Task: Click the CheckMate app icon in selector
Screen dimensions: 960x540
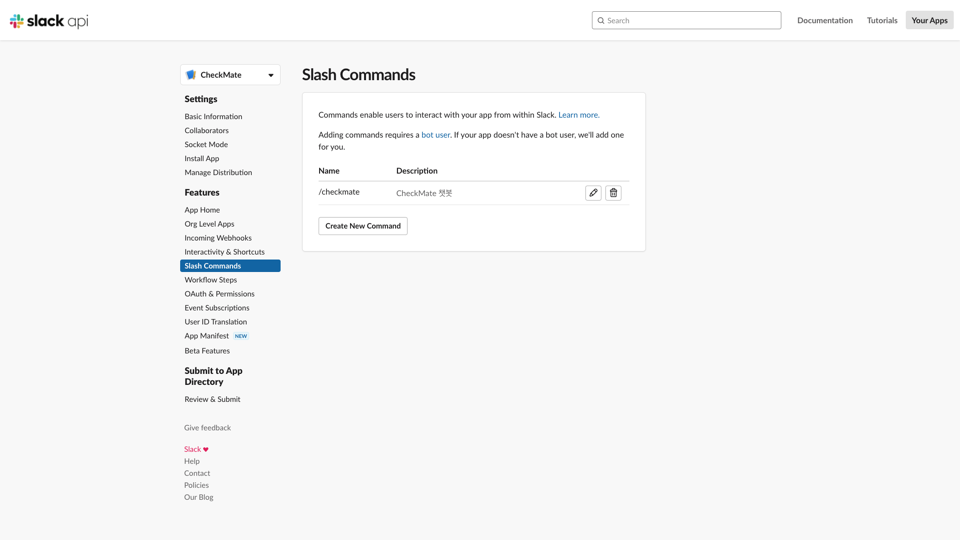Action: (x=191, y=75)
